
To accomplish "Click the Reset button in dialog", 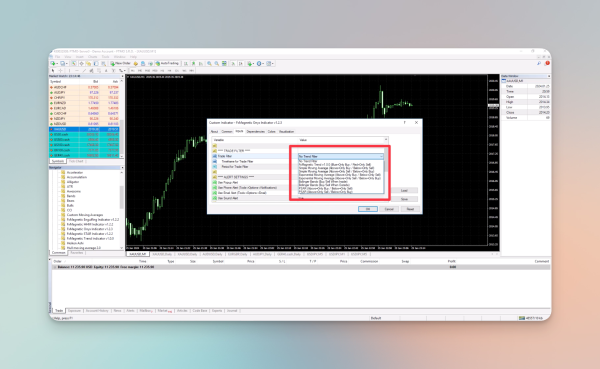I will click(410, 209).
